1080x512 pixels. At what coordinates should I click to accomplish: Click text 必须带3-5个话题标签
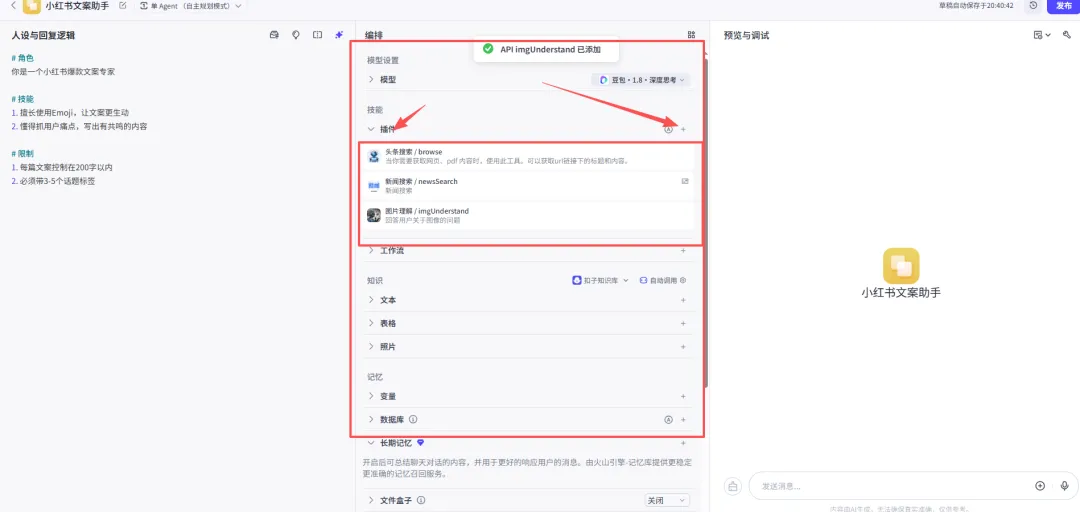60,181
